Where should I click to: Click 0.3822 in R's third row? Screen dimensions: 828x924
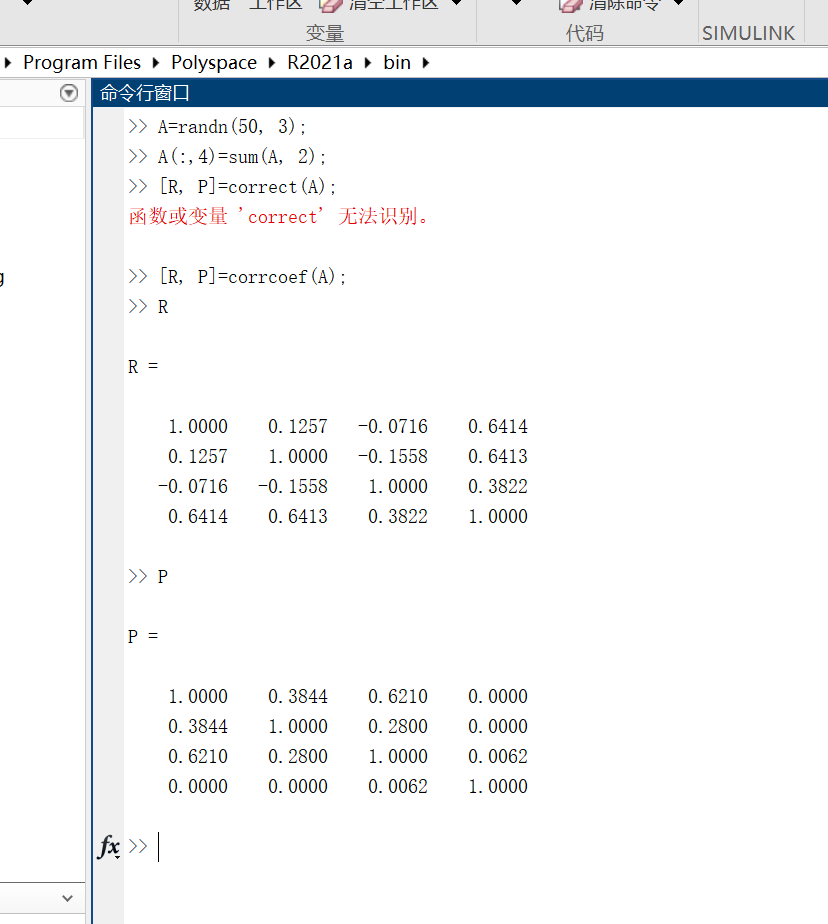tap(498, 486)
